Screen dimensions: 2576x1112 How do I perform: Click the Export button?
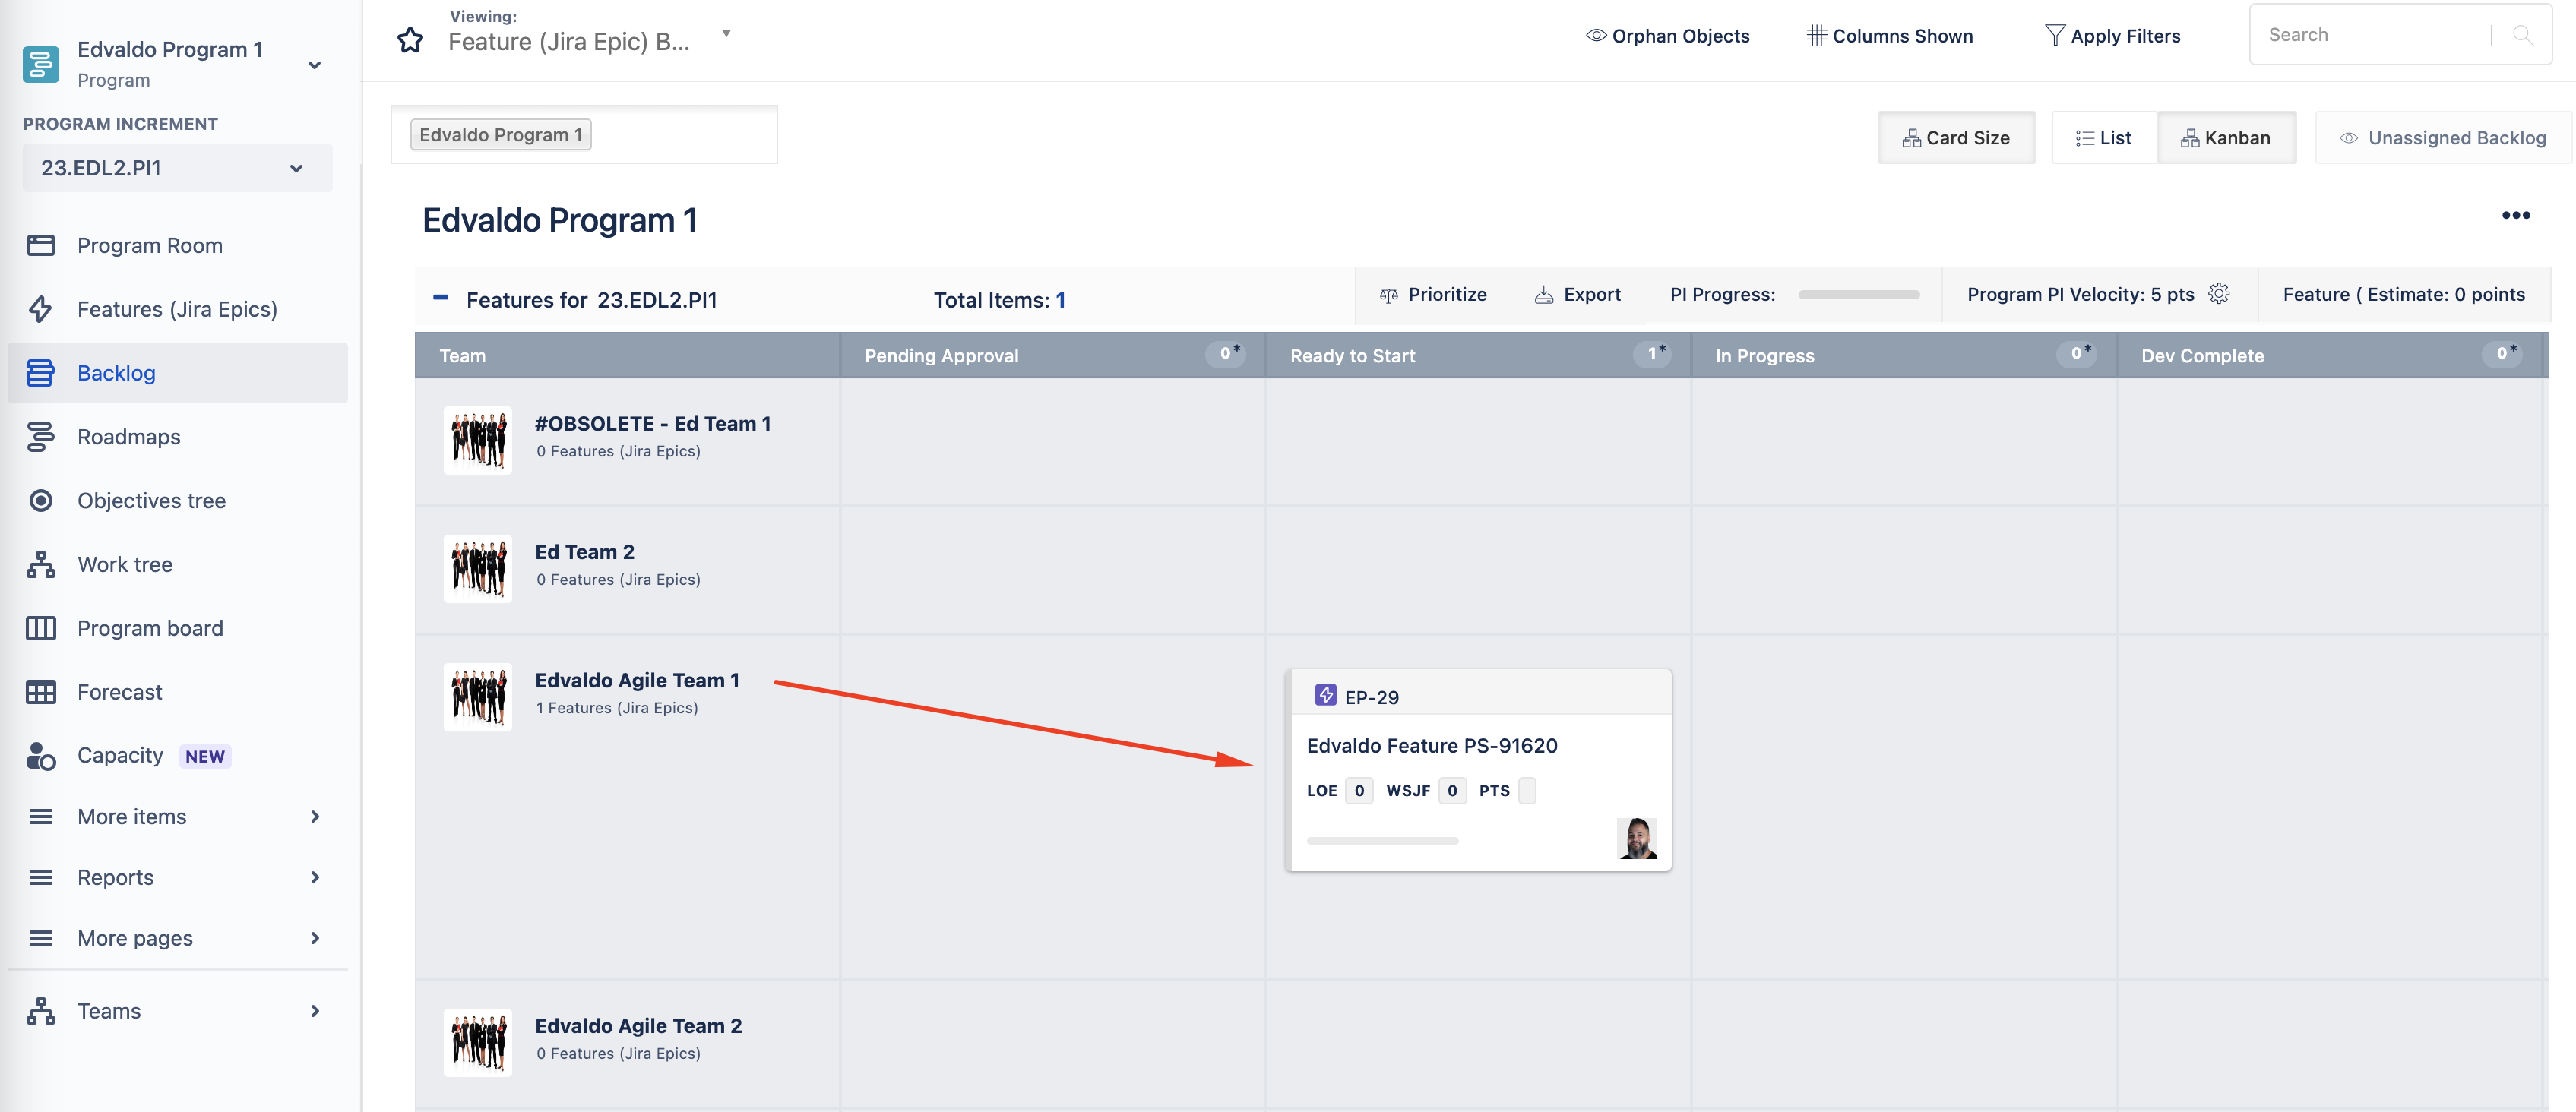pos(1577,294)
